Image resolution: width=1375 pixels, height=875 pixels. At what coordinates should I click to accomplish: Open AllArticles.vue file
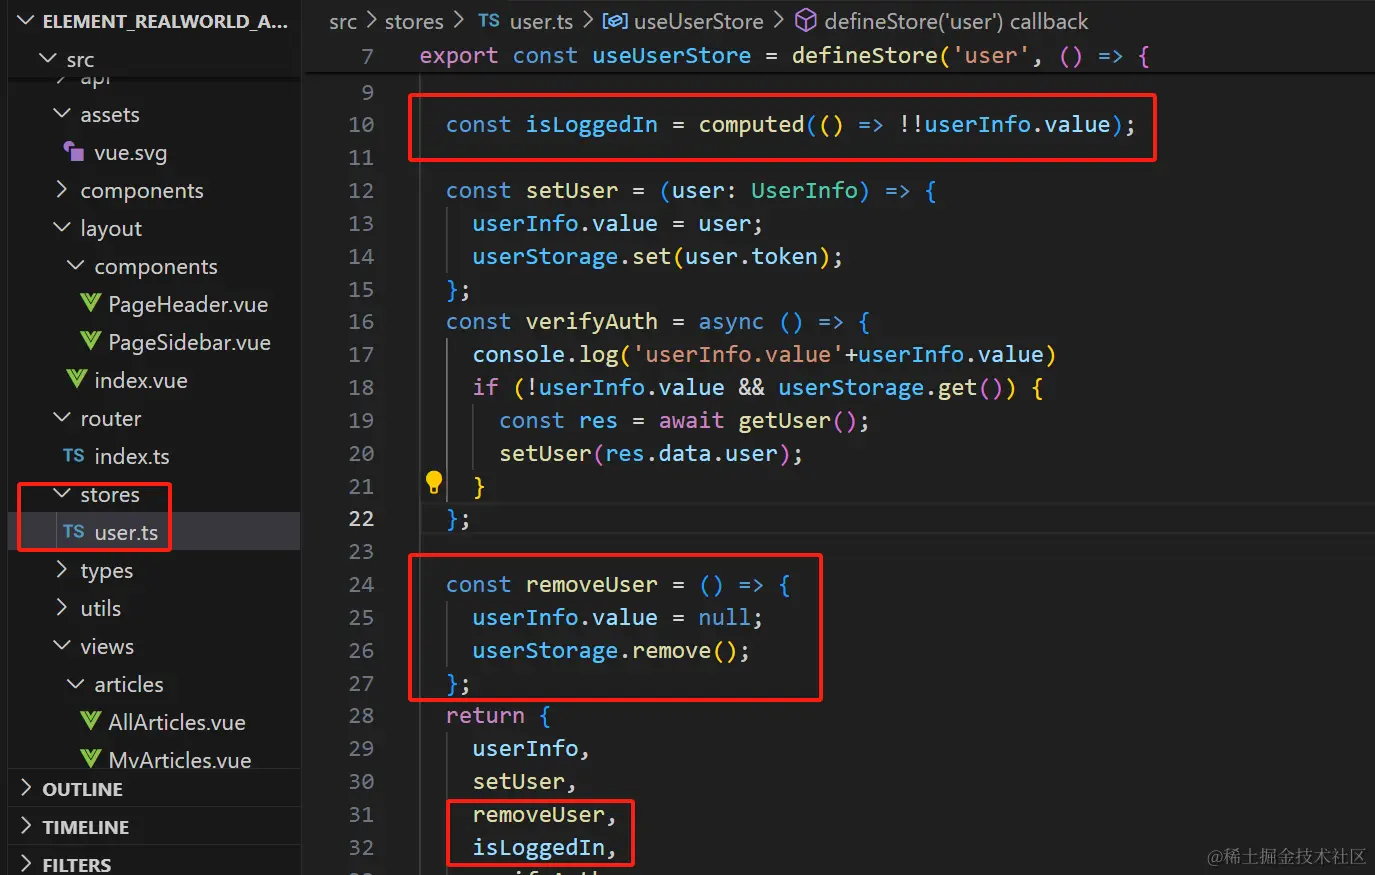(177, 722)
